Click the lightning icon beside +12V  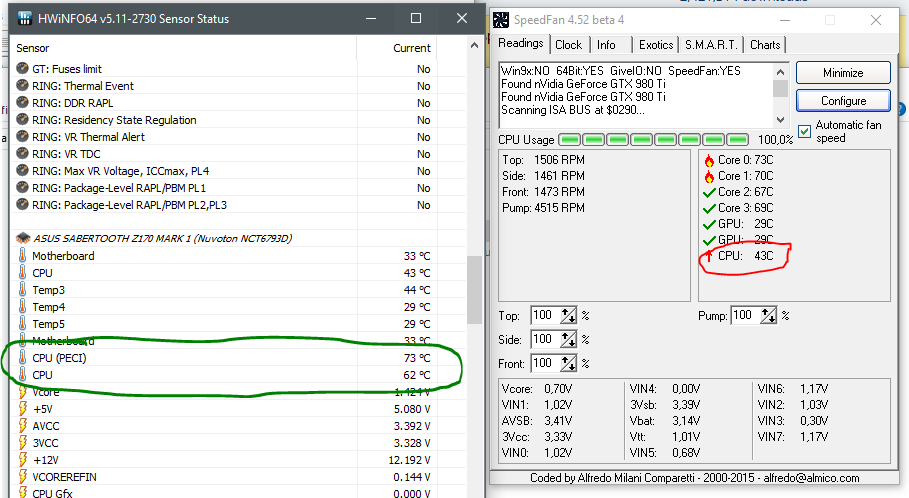[x=23, y=460]
